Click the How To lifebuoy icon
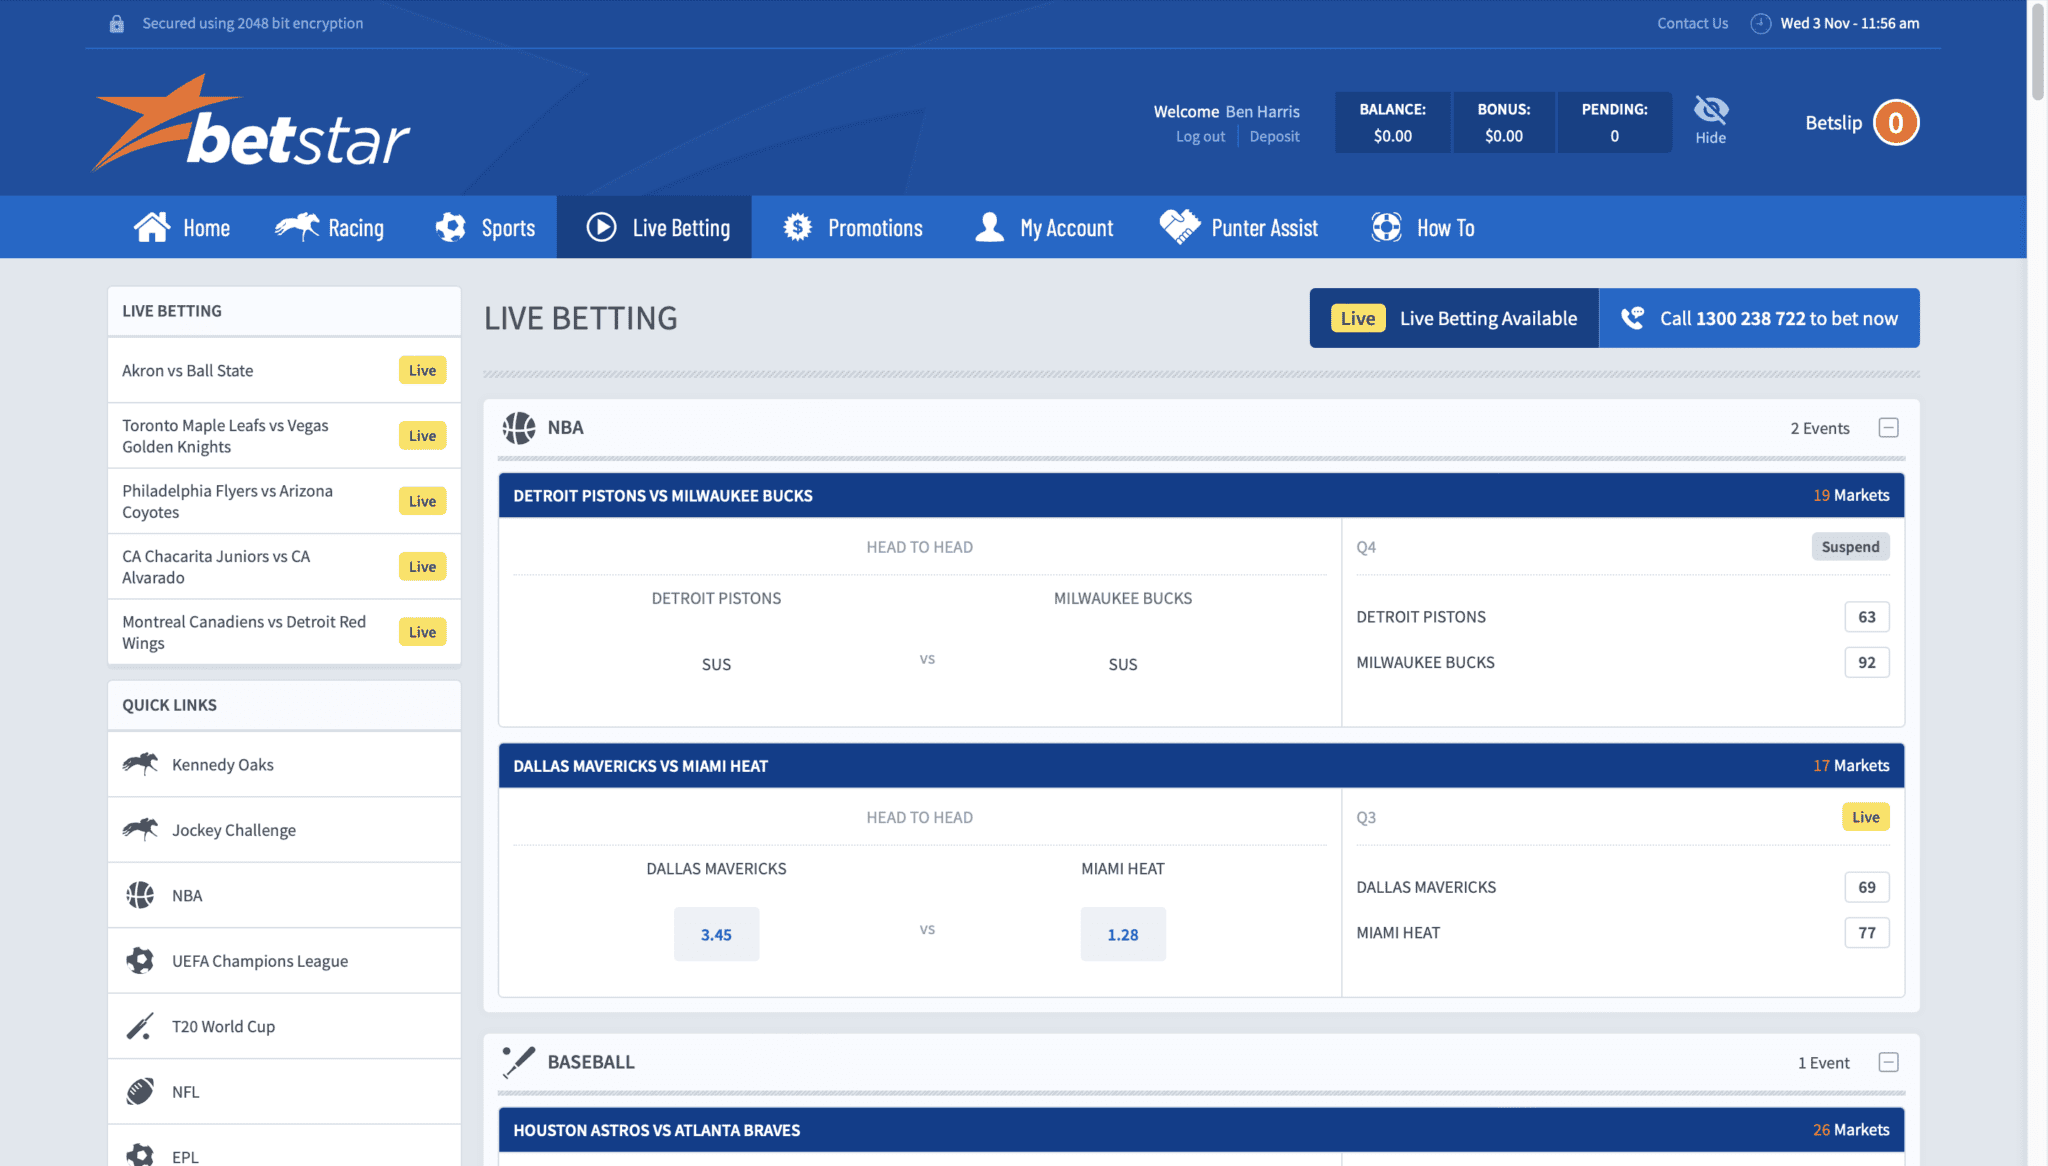This screenshot has height=1166, width=2048. pyautogui.click(x=1386, y=227)
